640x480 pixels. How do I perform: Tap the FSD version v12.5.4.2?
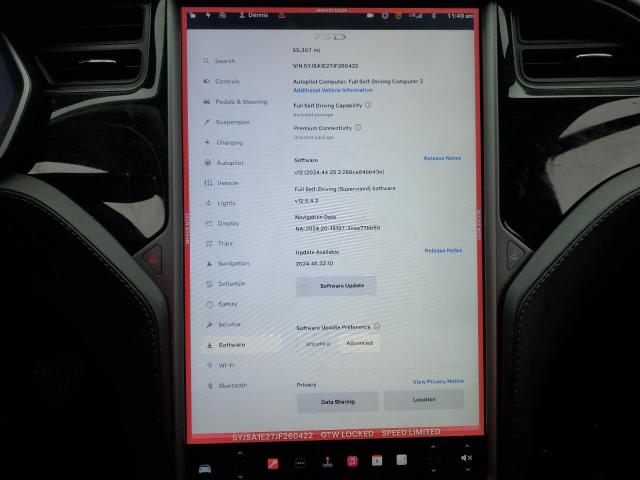(306, 201)
